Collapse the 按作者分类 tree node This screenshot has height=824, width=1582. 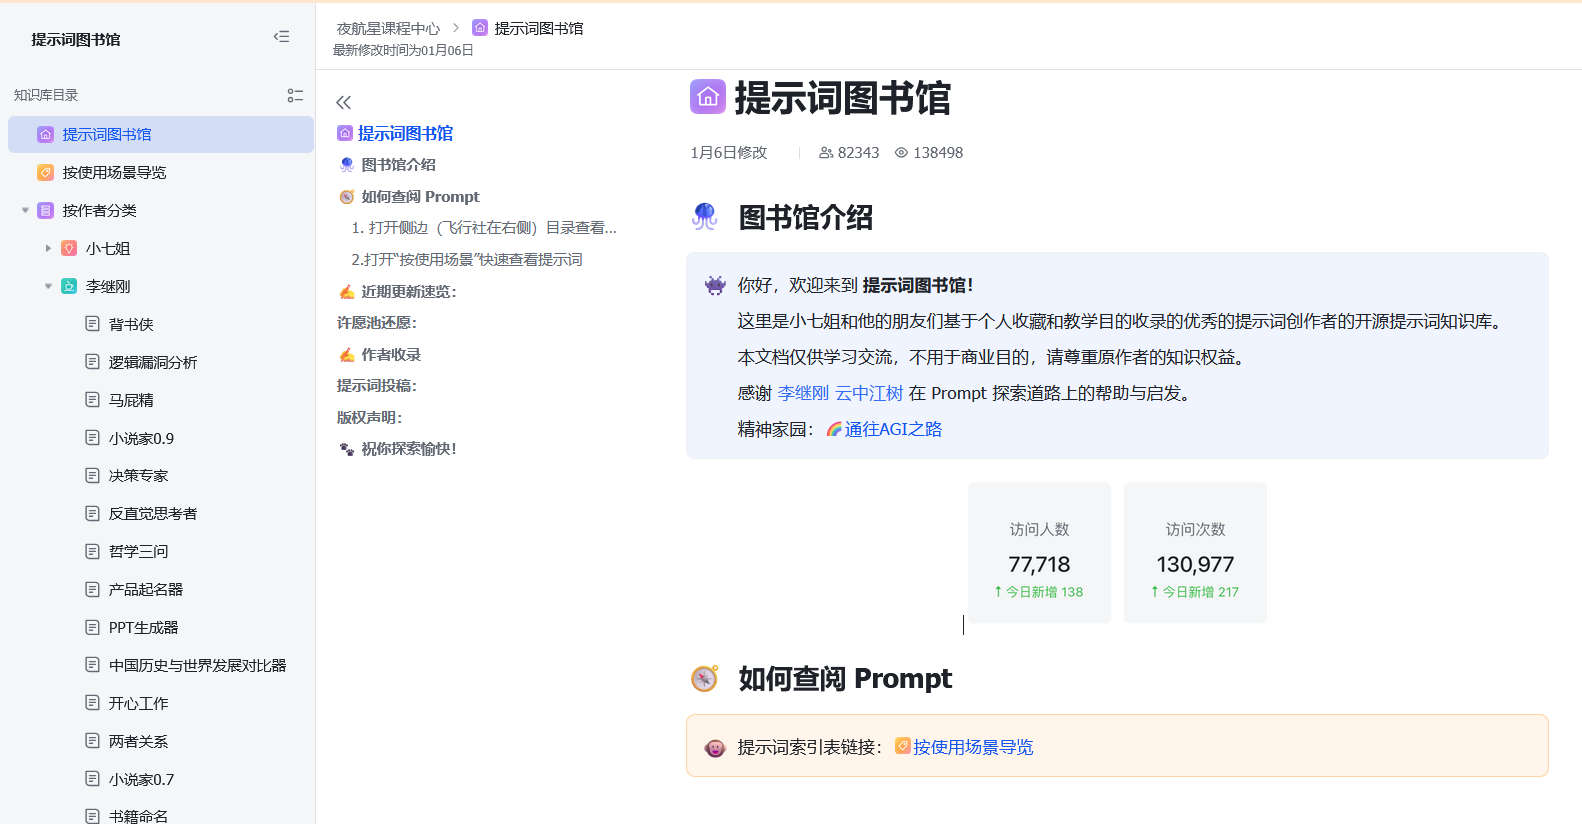coord(25,210)
